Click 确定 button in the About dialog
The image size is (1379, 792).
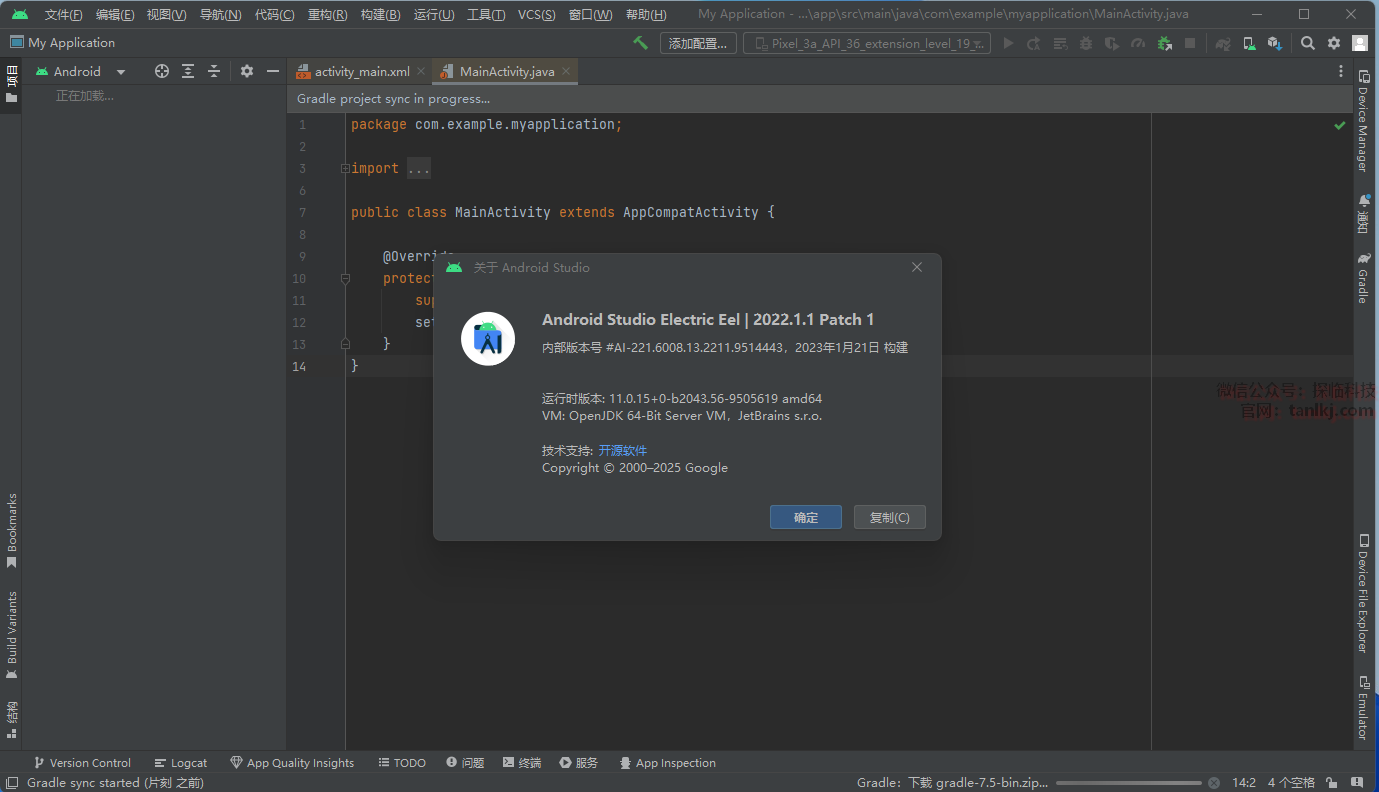(805, 517)
